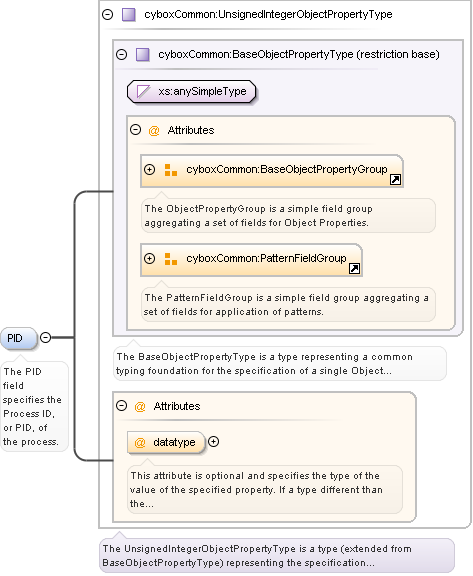Expand the BaseObjectPropertyGroup node
Viewport: 473px width, 576px height.
[149, 169]
